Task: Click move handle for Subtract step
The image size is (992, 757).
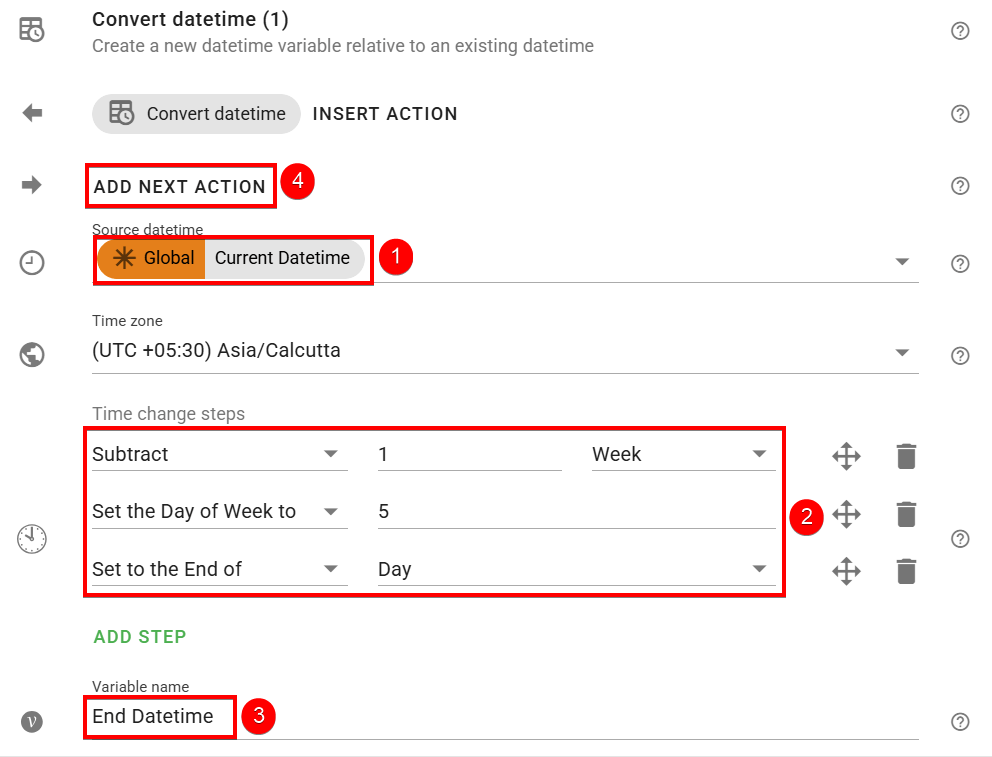Action: coord(846,456)
